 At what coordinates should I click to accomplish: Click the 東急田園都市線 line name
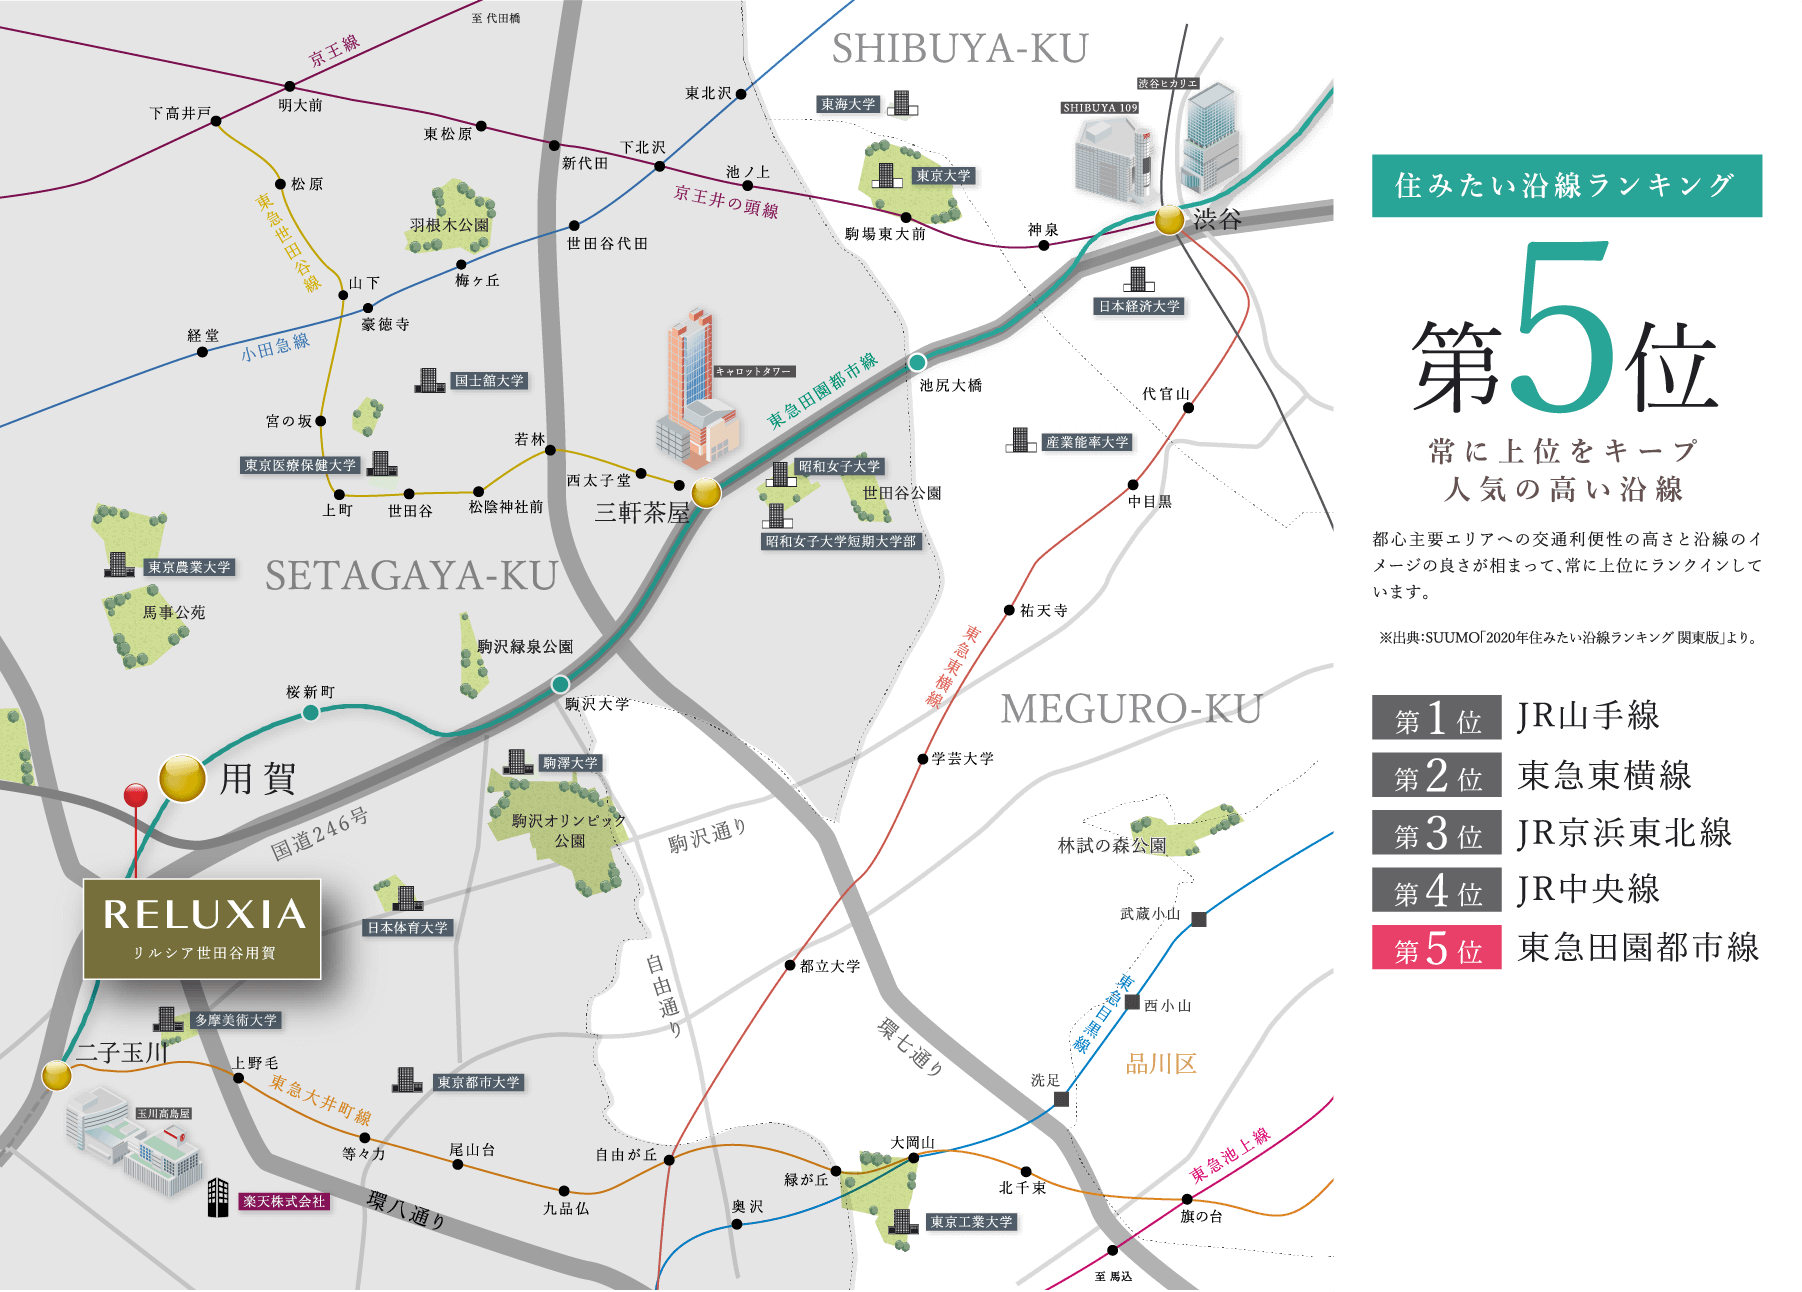(x=822, y=390)
